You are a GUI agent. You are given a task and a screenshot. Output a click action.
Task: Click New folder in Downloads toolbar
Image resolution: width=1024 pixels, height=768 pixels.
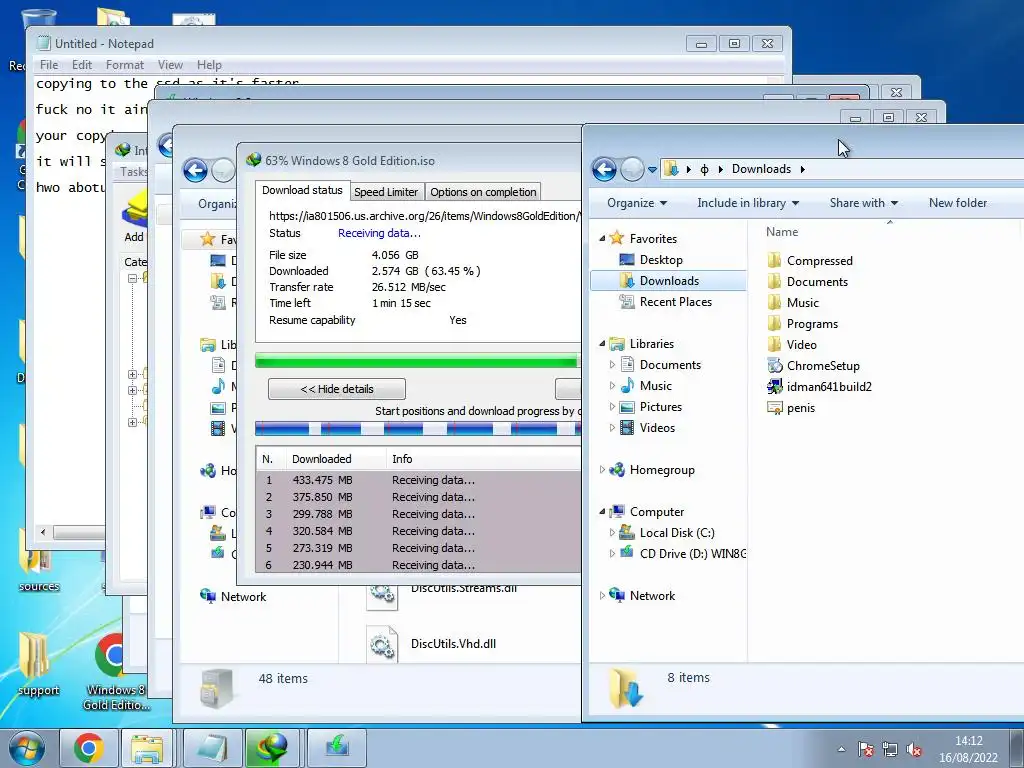tap(957, 203)
